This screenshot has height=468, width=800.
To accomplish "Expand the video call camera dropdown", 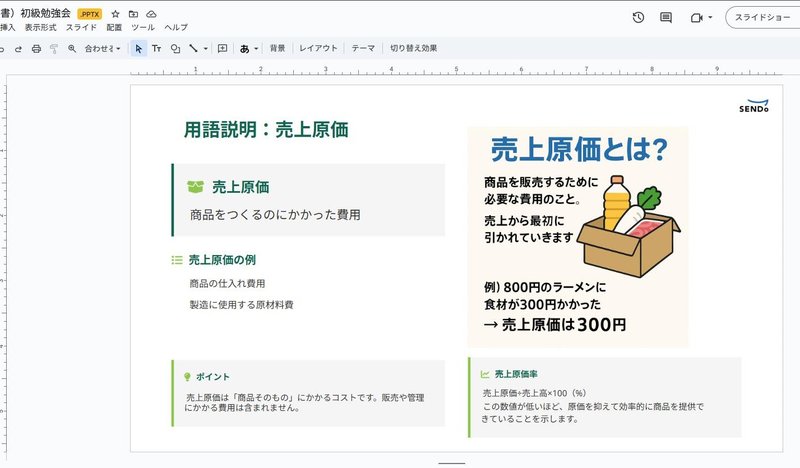I will [710, 18].
